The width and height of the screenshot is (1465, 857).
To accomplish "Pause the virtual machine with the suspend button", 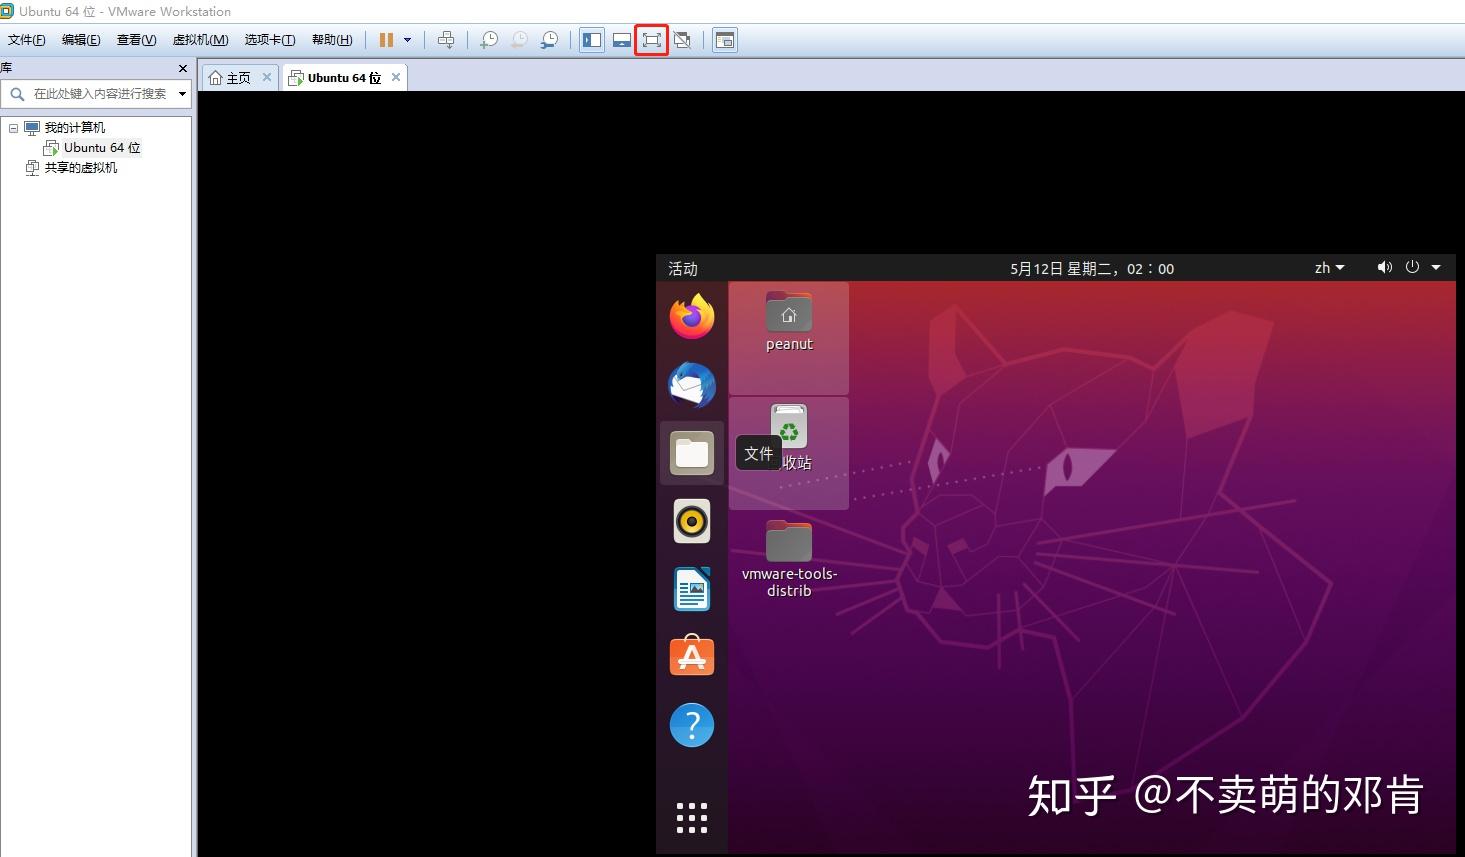I will (x=386, y=40).
